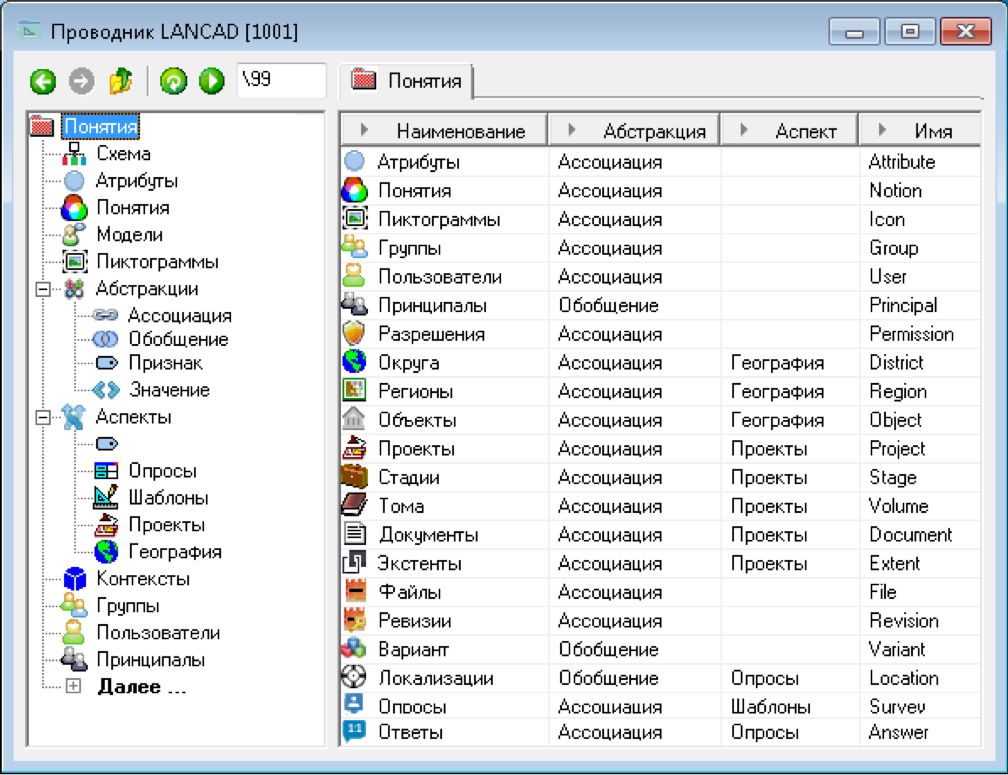This screenshot has width=1008, height=775.
Task: Click the Пользователи row name in list
Action: [440, 276]
